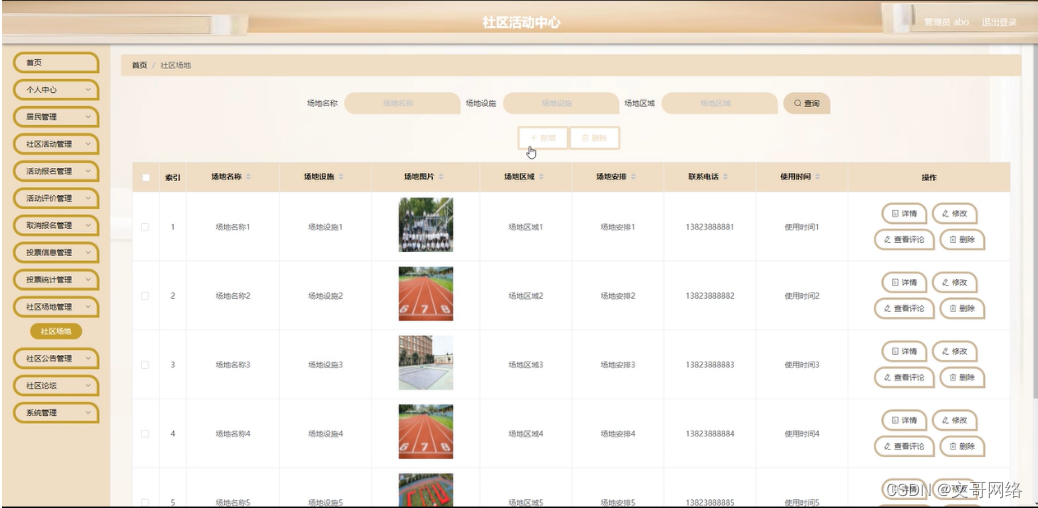Viewport: 1038px width, 508px height.
Task: Open the venue image in row 1
Action: click(426, 225)
